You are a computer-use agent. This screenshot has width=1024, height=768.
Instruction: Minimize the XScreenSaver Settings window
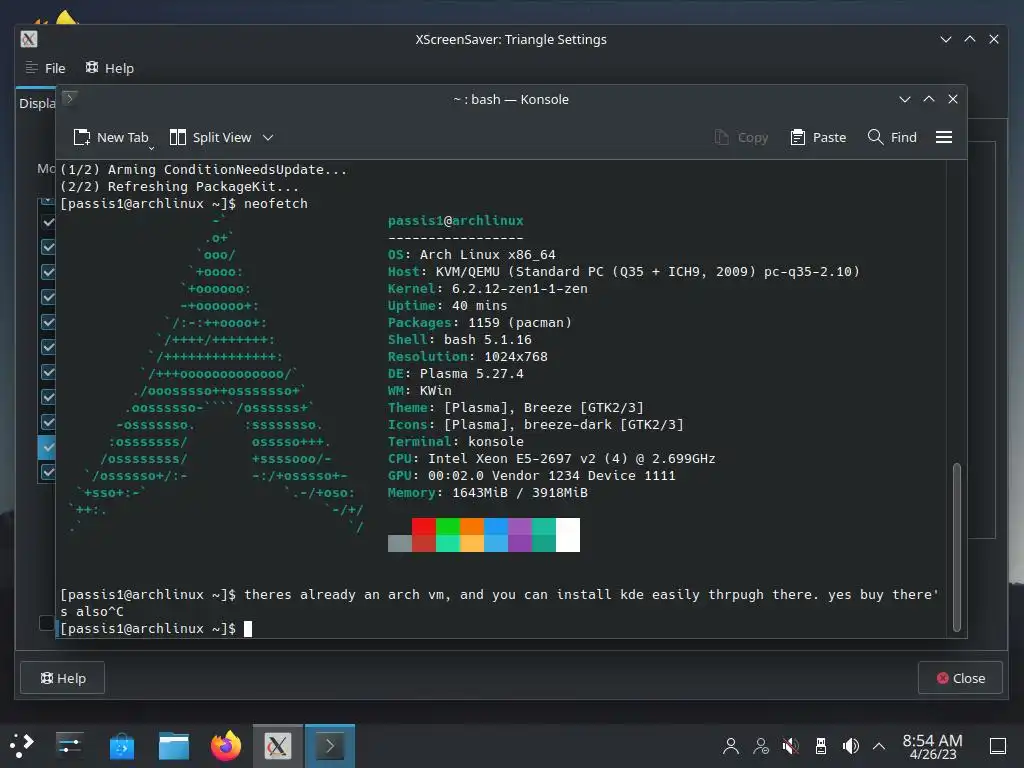pyautogui.click(x=946, y=39)
